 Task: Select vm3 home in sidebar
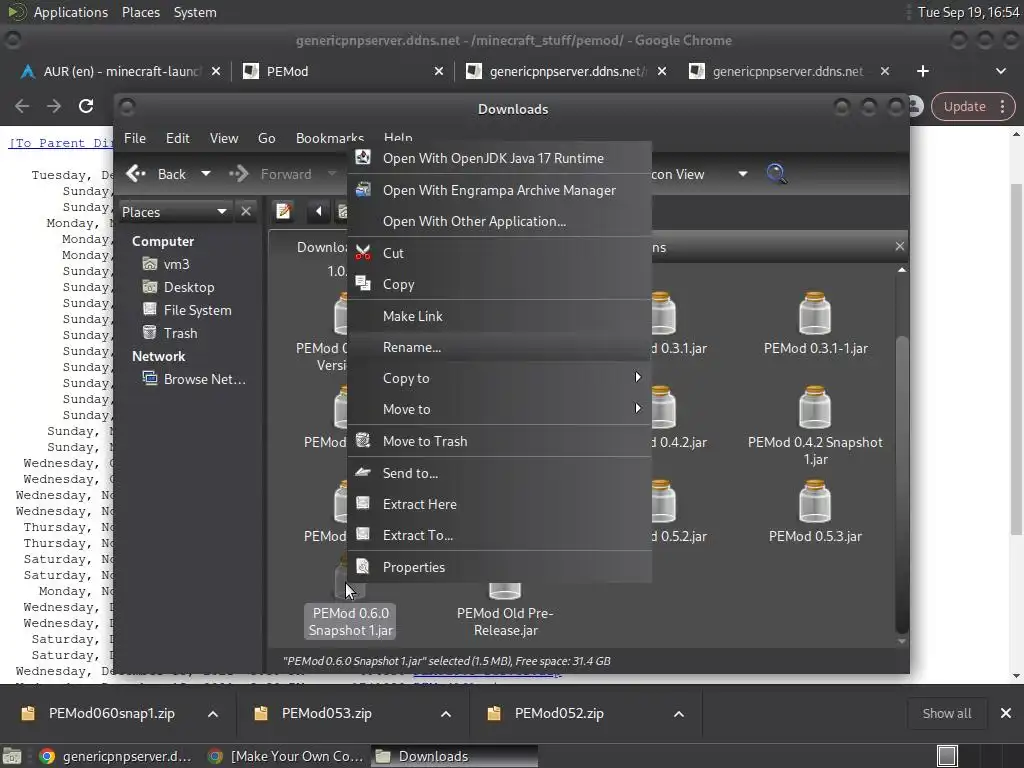click(167, 264)
